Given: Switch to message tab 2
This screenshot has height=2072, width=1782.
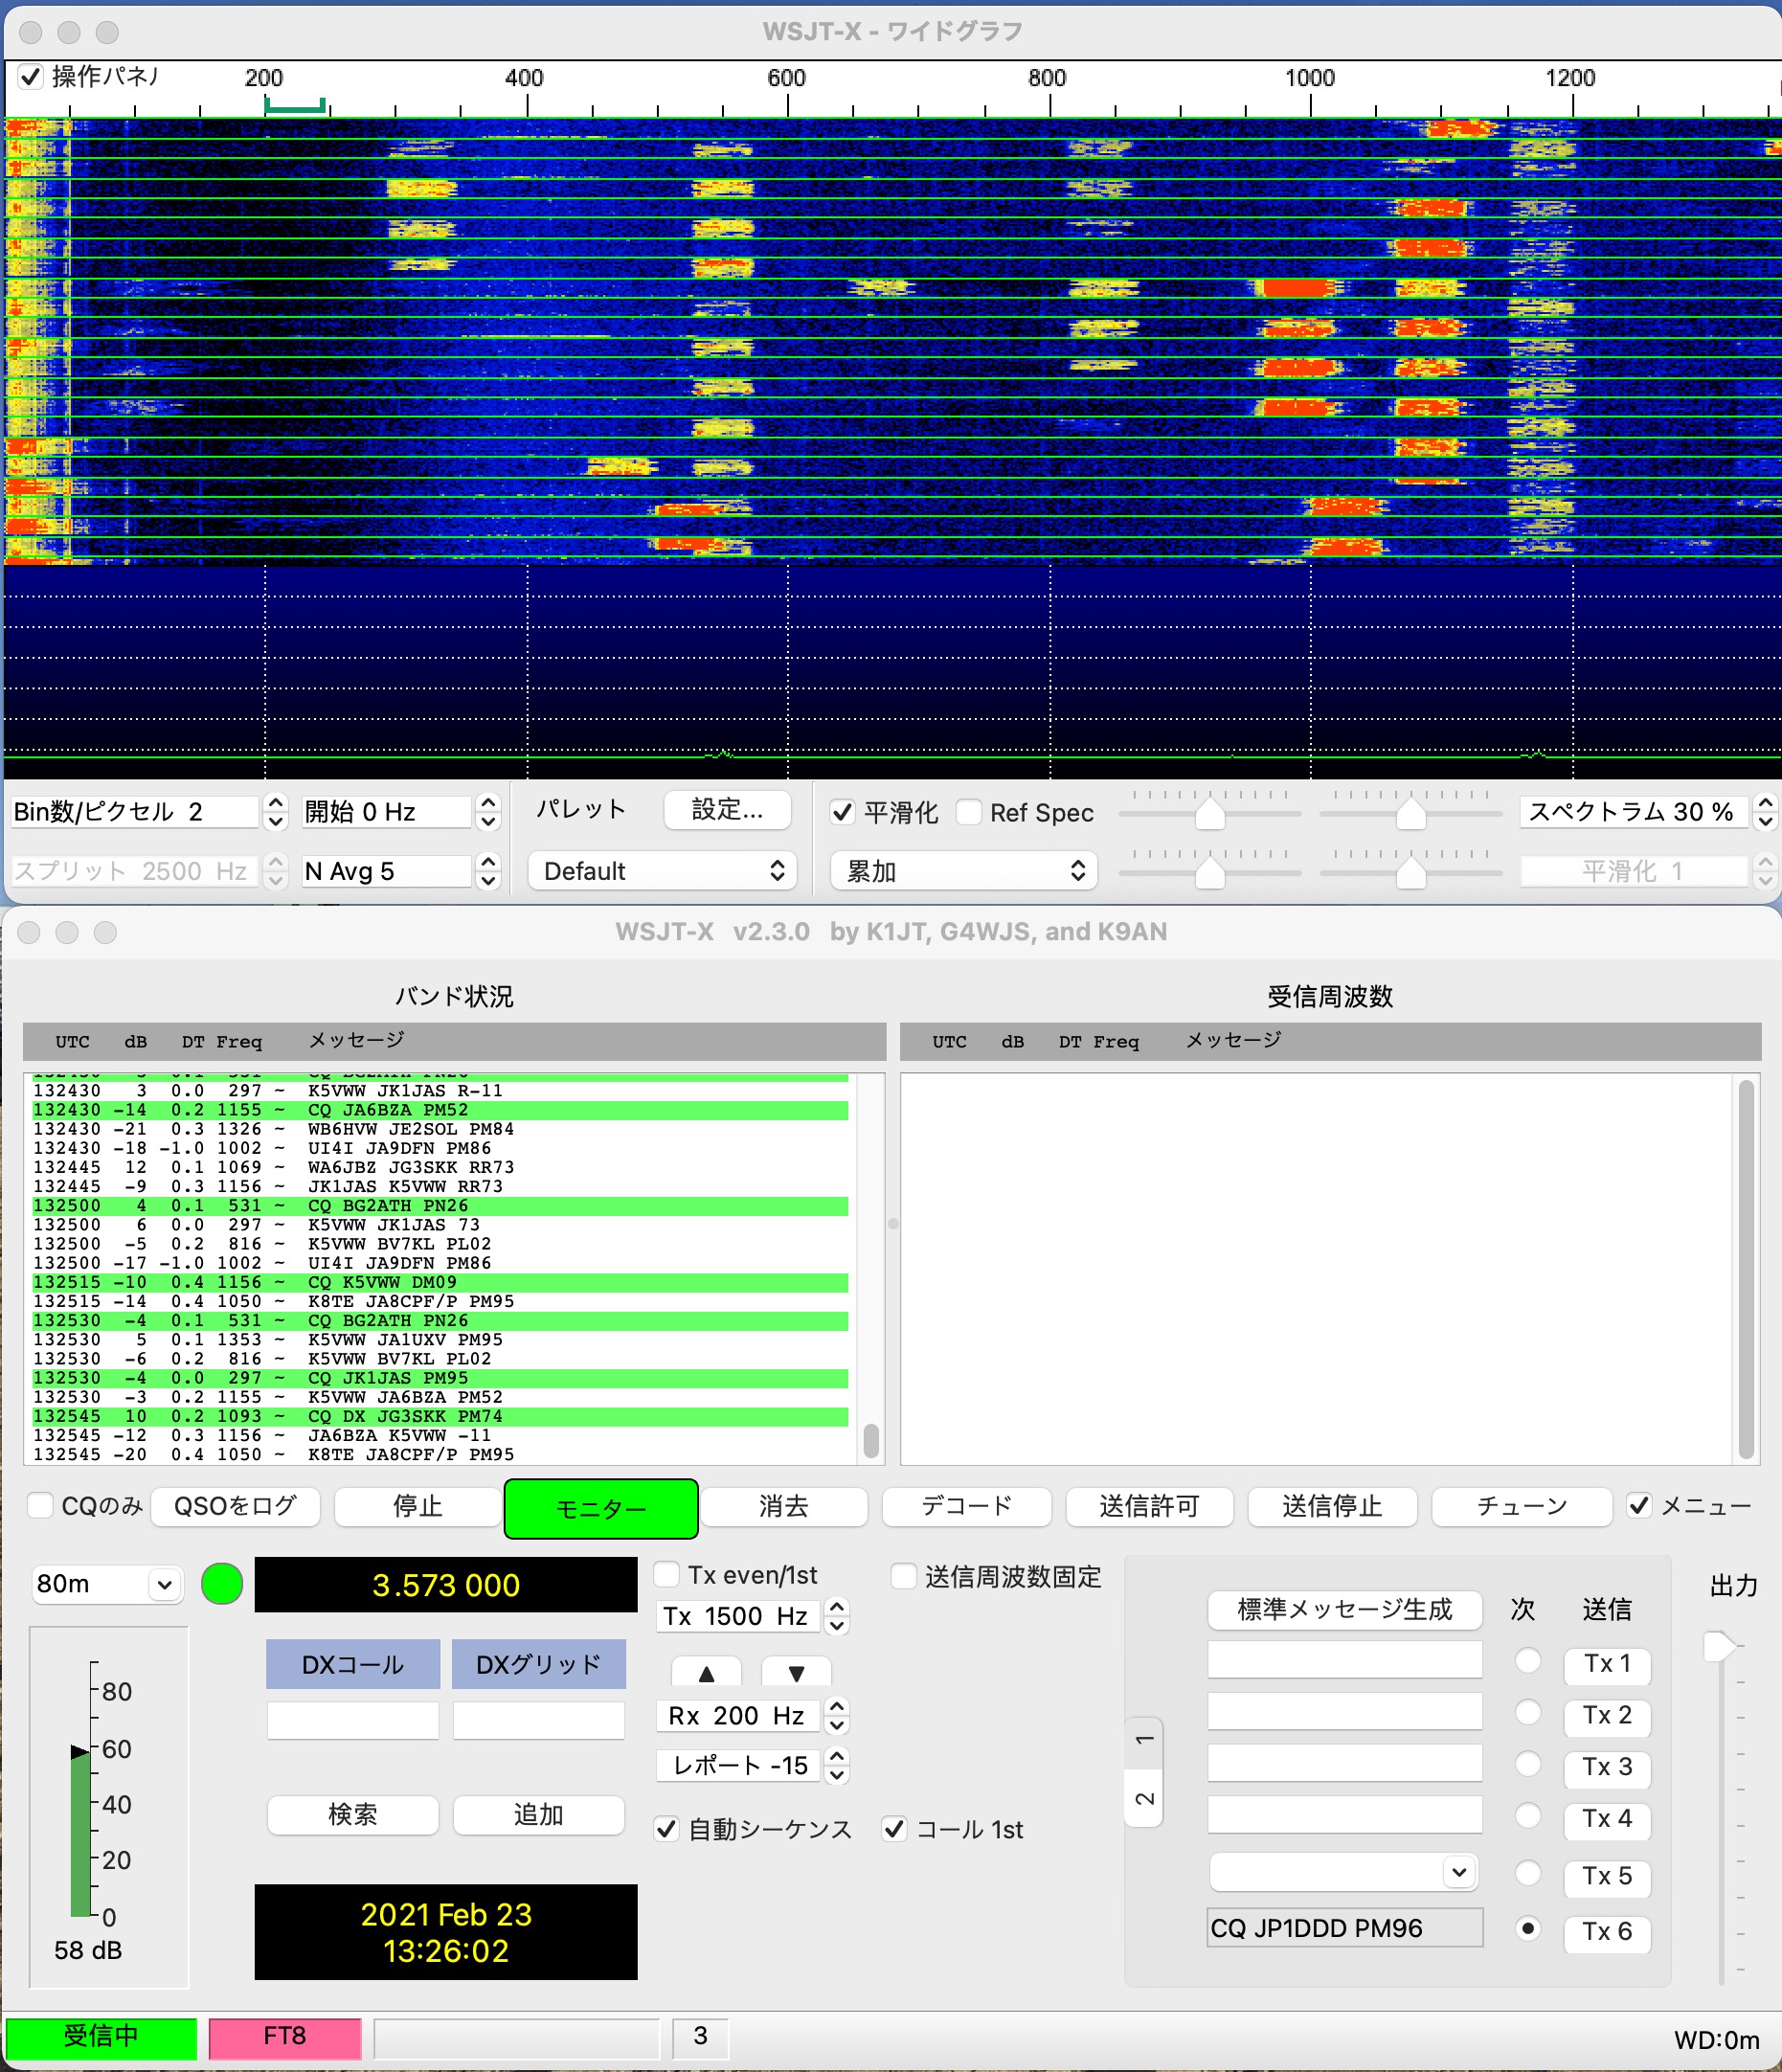Looking at the screenshot, I should (1144, 1799).
